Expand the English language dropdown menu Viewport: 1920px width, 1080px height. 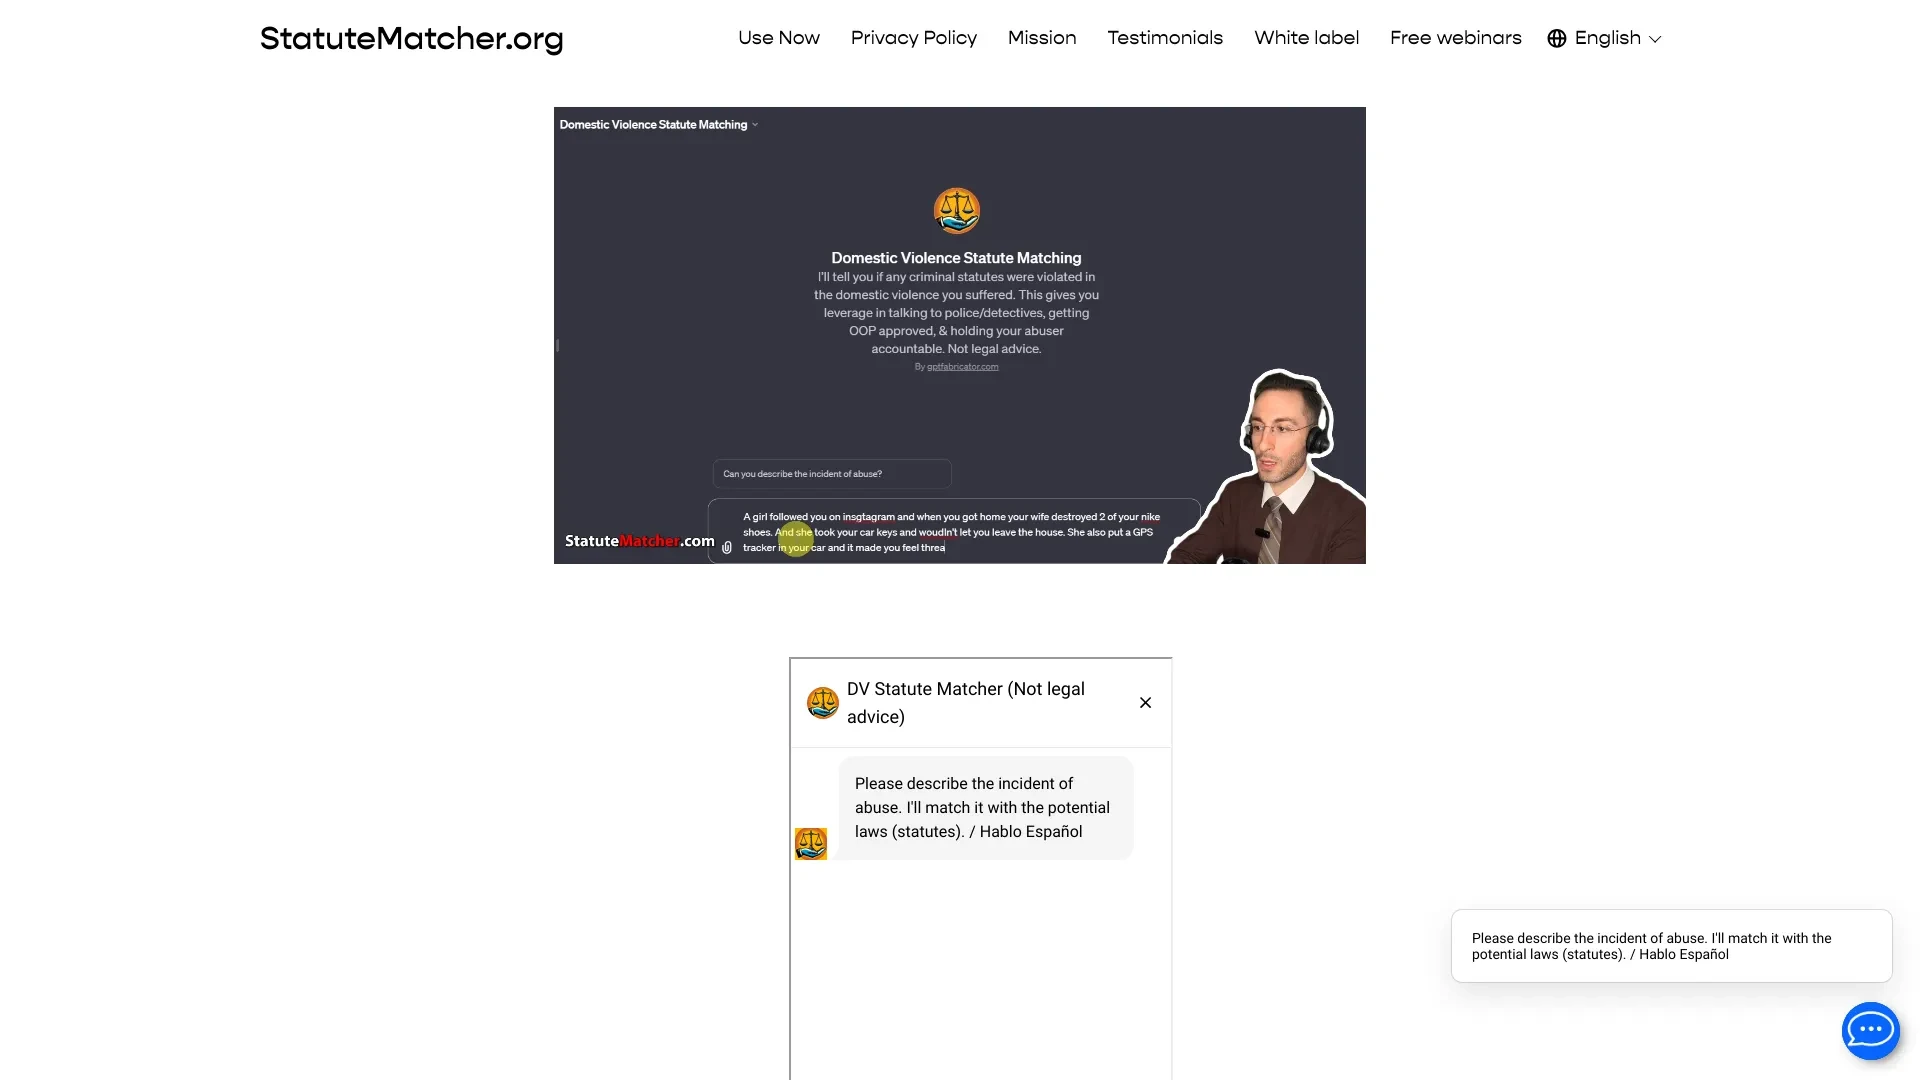click(1604, 38)
